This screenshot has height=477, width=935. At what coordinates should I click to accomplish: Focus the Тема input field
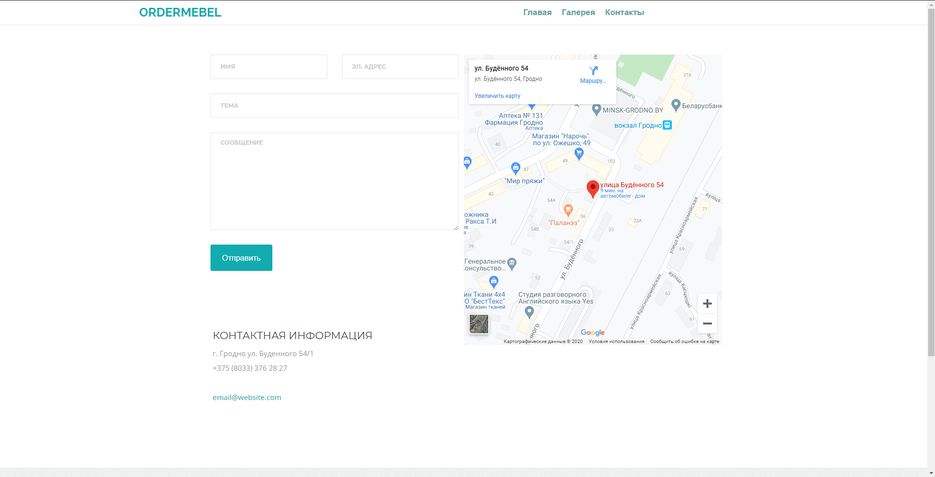click(x=335, y=106)
